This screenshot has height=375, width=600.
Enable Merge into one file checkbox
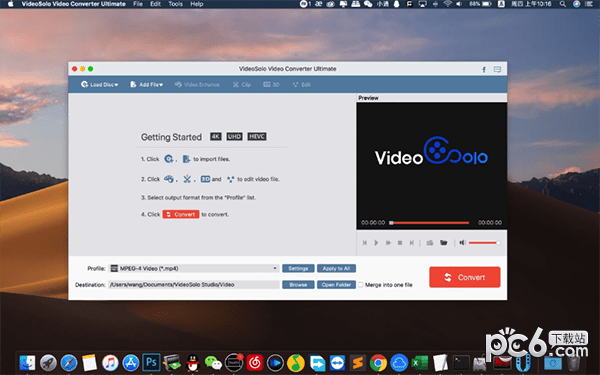pyautogui.click(x=360, y=285)
